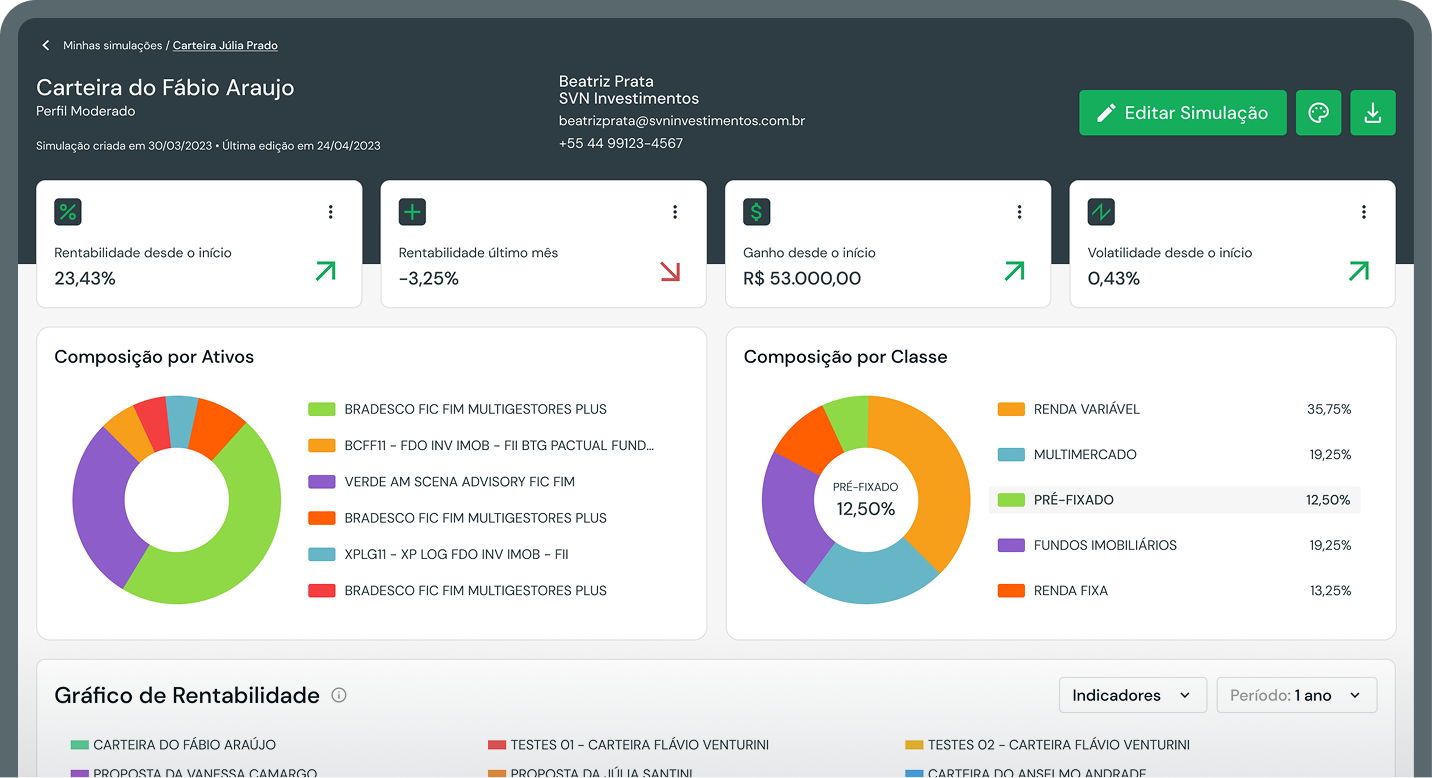1432x778 pixels.
Task: Click the download icon in the top right
Action: [1372, 112]
